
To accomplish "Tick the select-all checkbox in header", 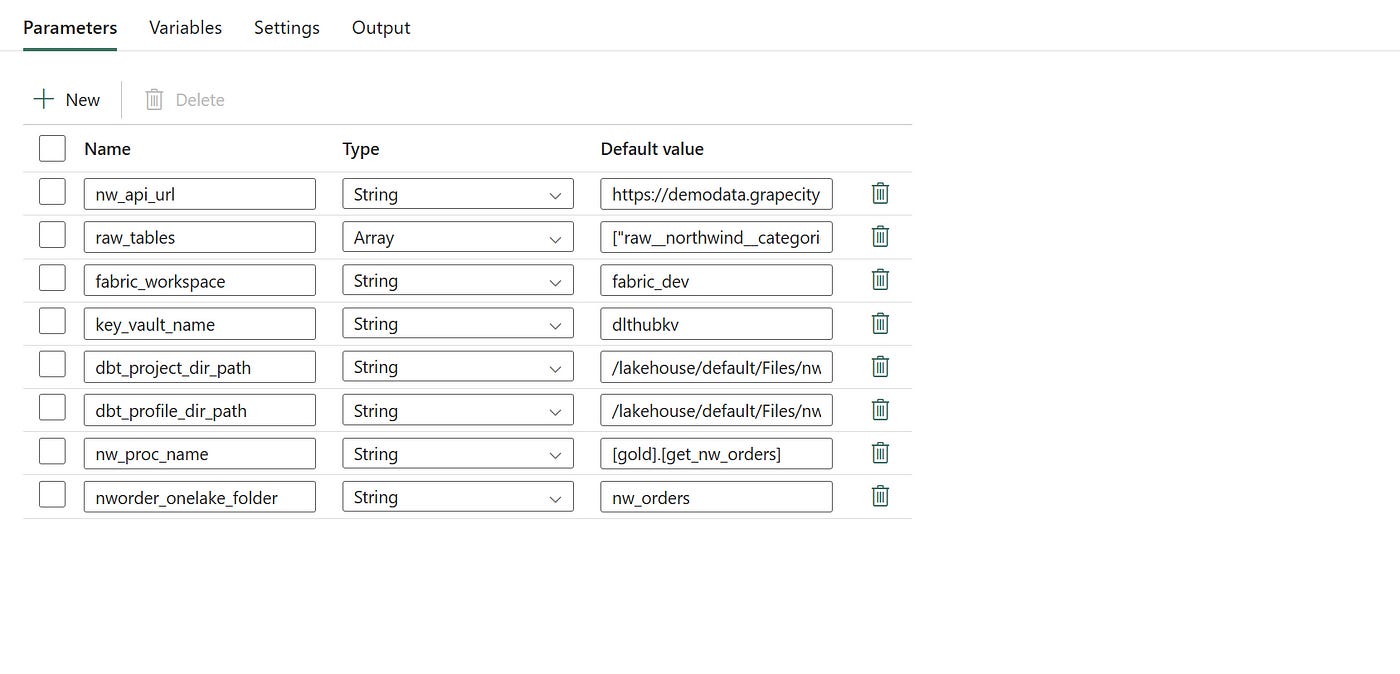I will click(52, 149).
